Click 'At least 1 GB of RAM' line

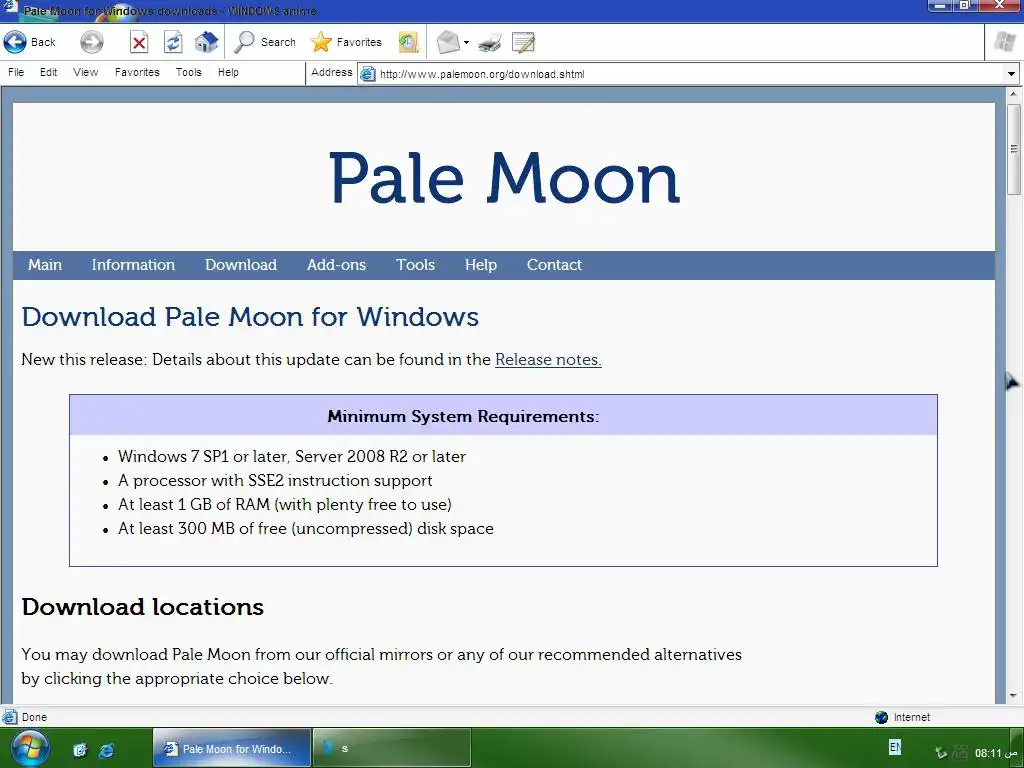tap(285, 505)
